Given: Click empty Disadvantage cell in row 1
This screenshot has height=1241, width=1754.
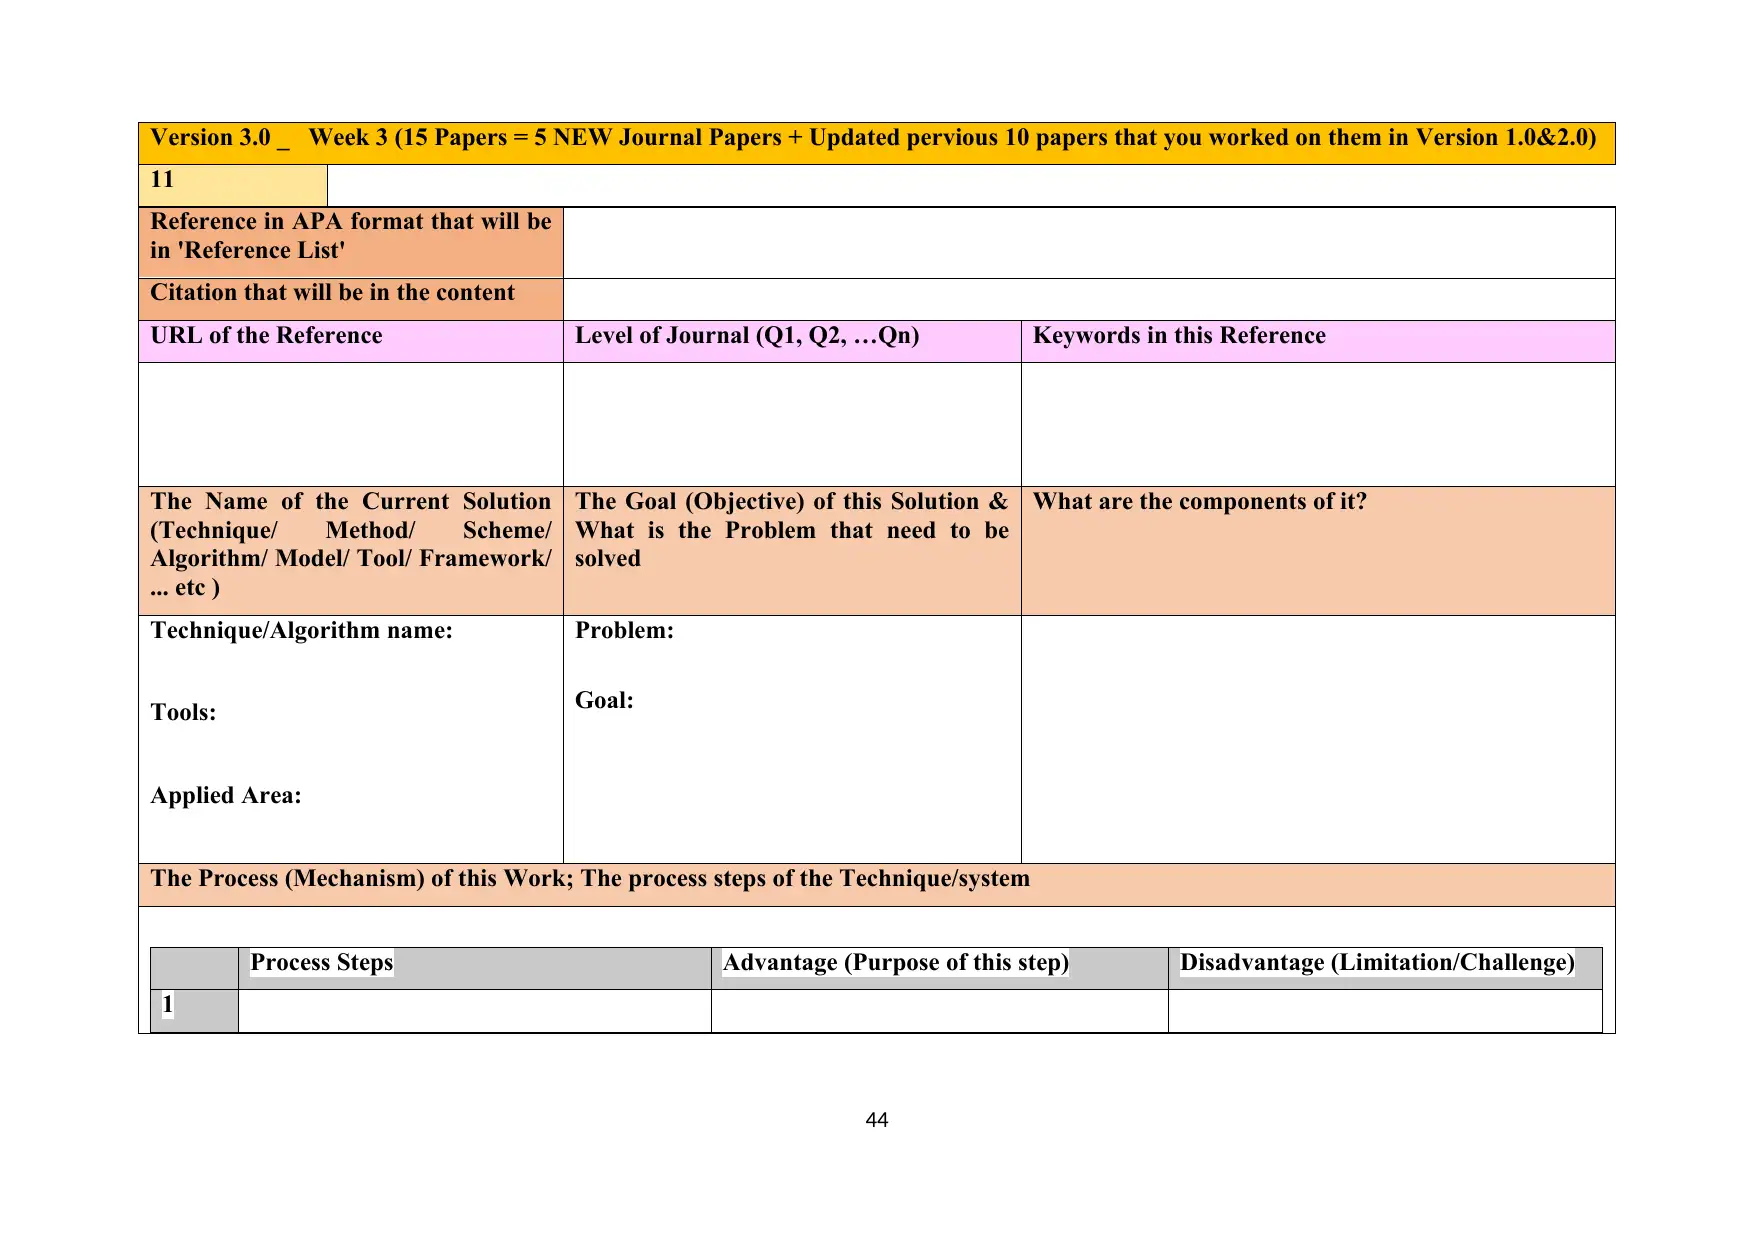Looking at the screenshot, I should 1385,1010.
